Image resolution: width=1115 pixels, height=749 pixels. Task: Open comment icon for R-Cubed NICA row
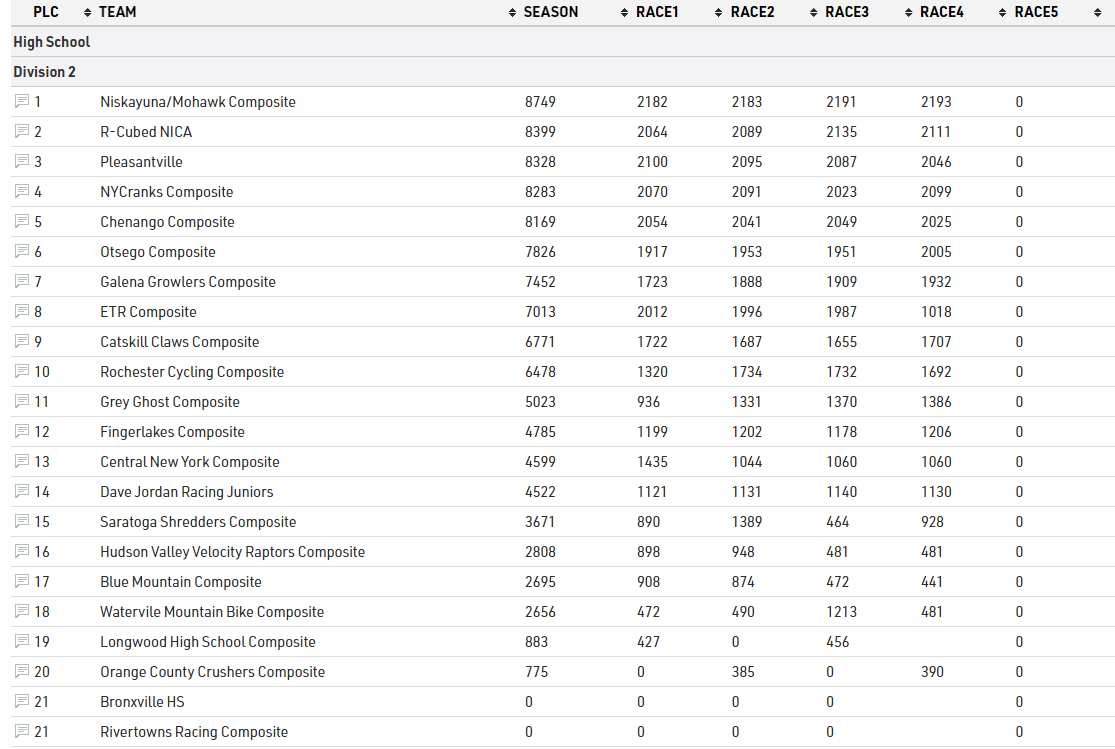pyautogui.click(x=22, y=132)
